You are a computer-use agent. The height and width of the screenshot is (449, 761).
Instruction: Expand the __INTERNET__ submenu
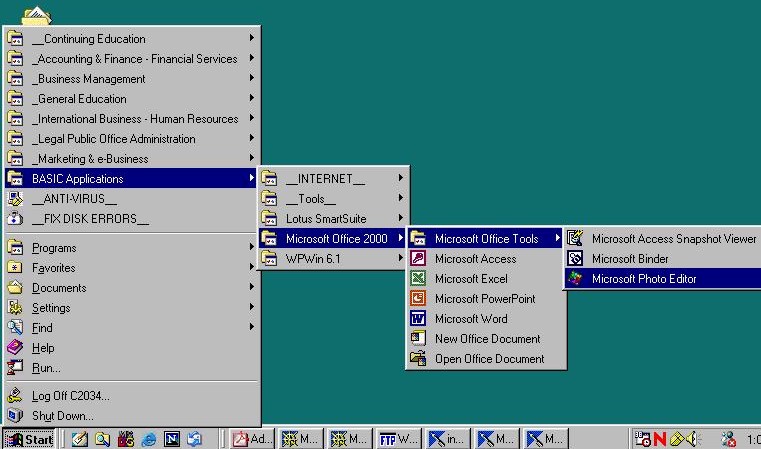332,179
